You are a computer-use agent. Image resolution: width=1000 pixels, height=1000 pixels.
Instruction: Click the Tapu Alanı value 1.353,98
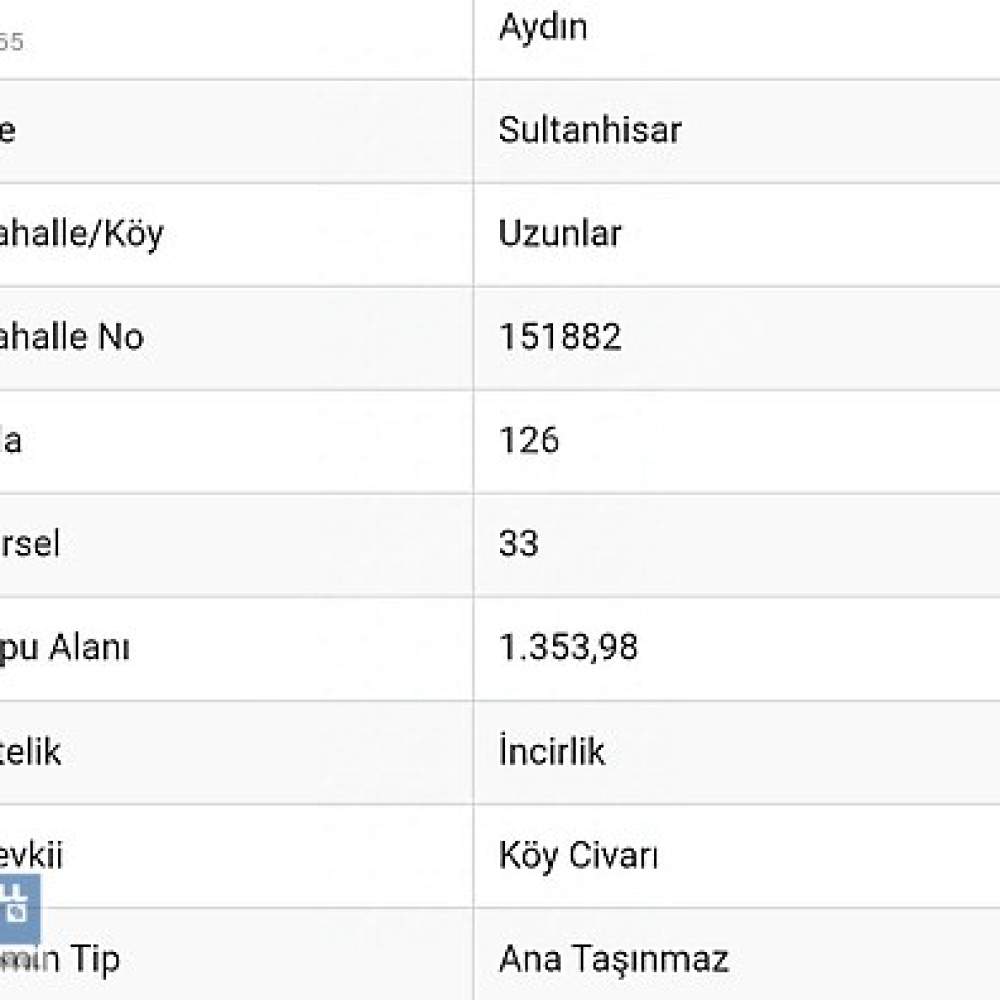click(568, 647)
